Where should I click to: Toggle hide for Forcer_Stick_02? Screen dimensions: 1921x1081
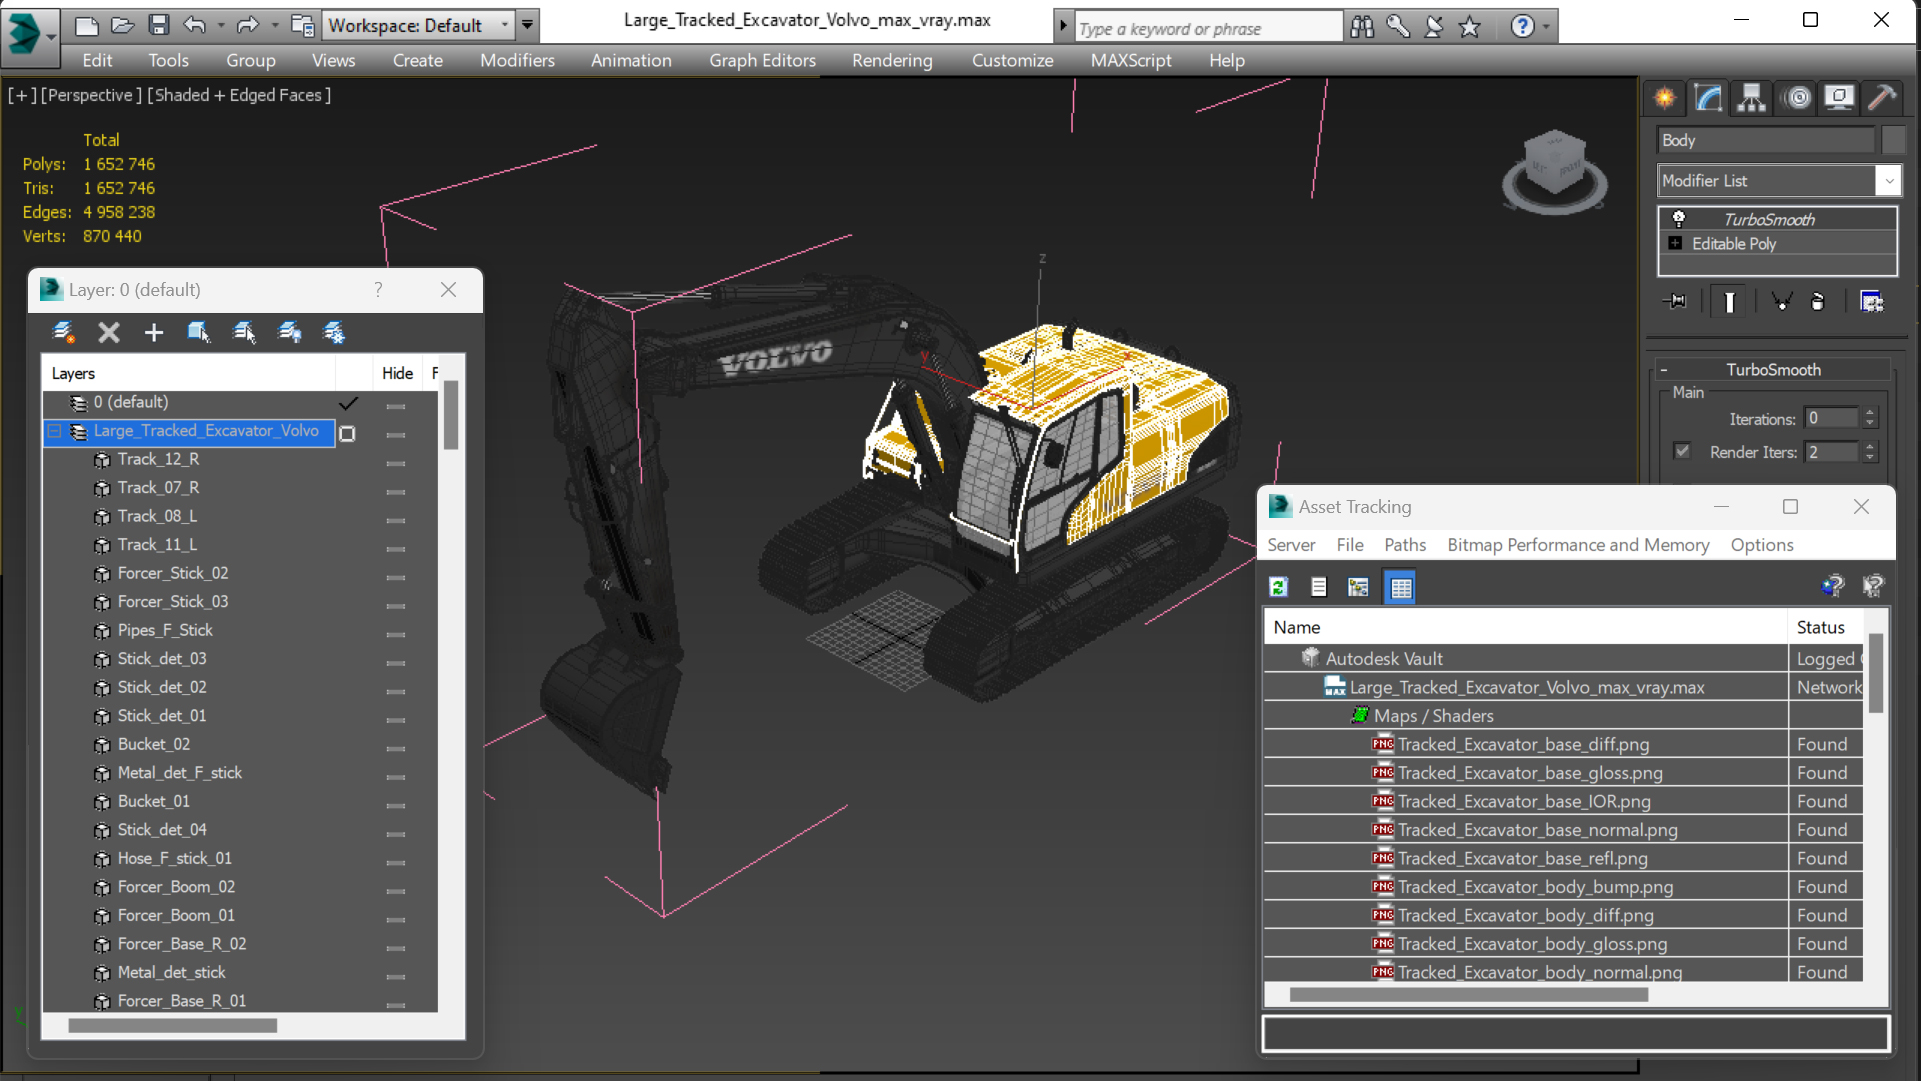pyautogui.click(x=396, y=577)
